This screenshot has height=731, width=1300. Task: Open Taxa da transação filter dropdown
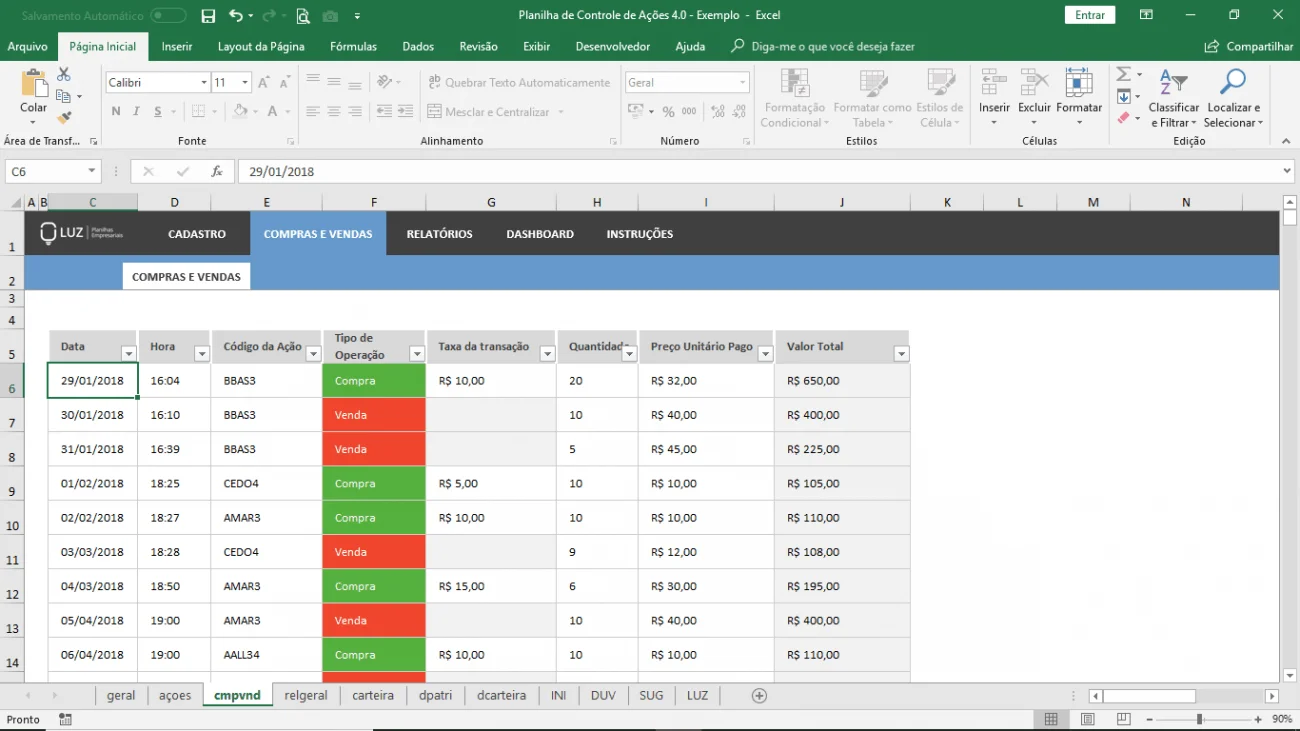click(x=547, y=354)
